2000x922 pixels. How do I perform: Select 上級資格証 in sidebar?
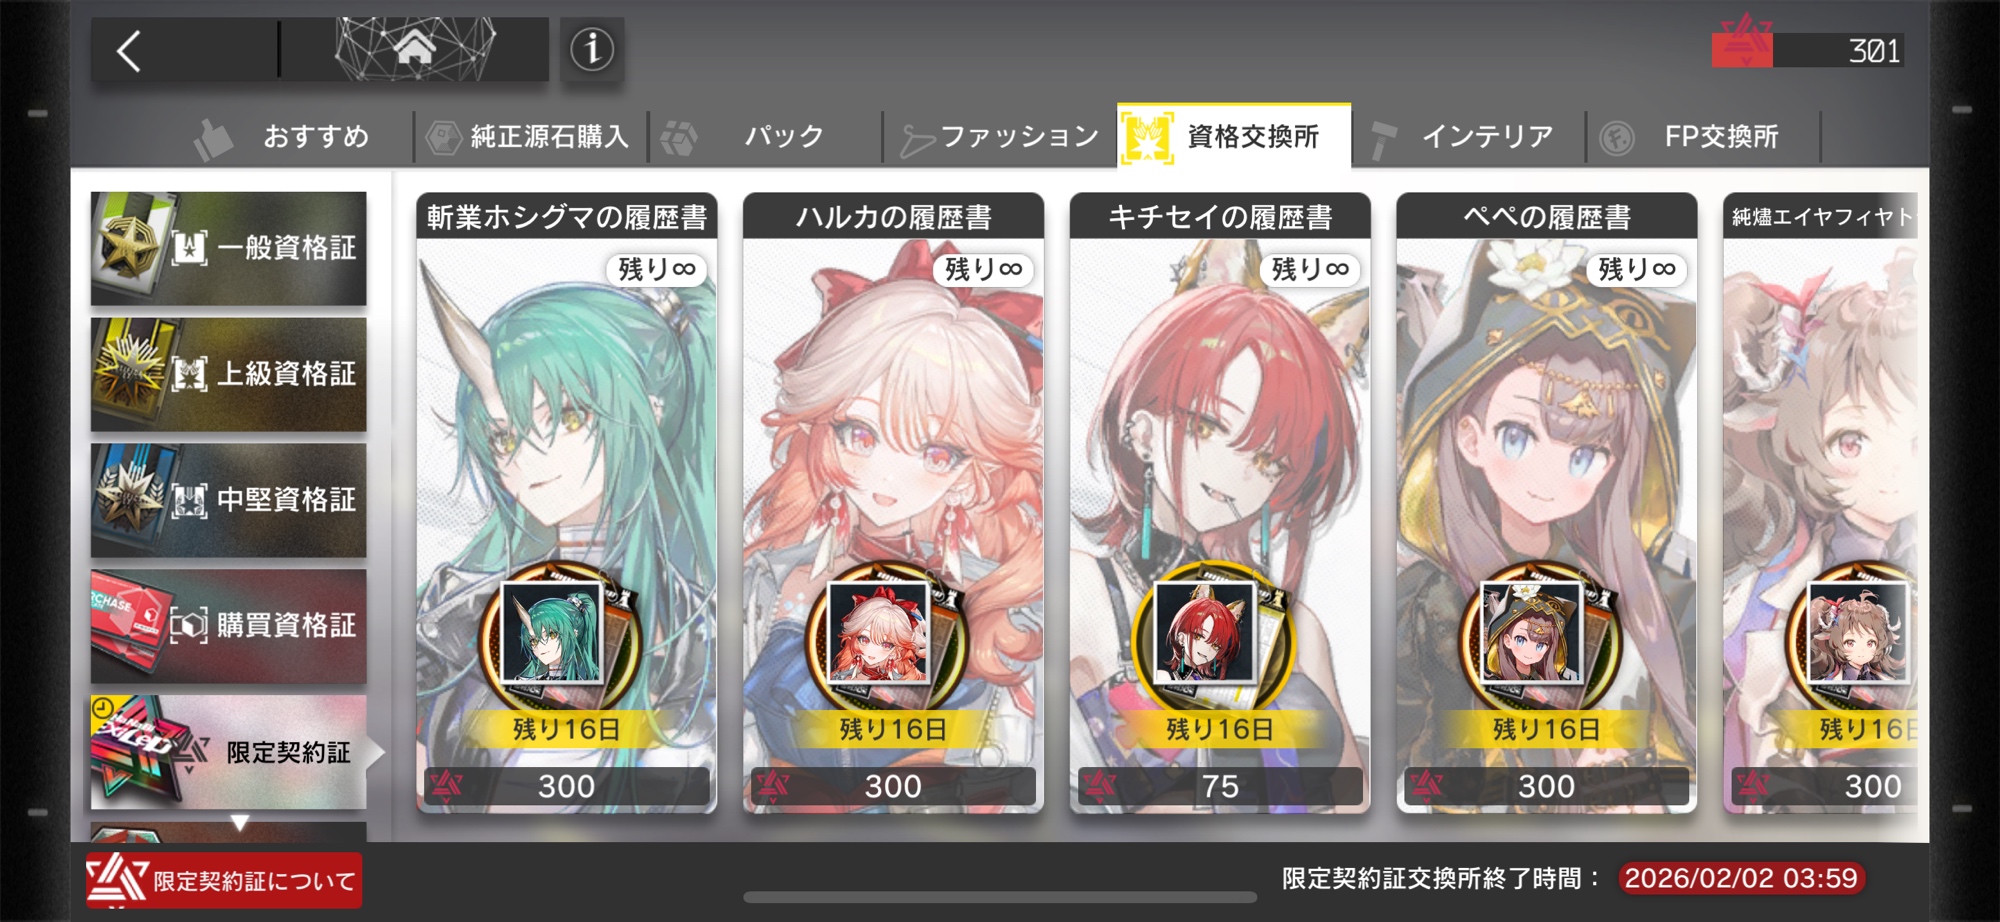pyautogui.click(x=229, y=374)
